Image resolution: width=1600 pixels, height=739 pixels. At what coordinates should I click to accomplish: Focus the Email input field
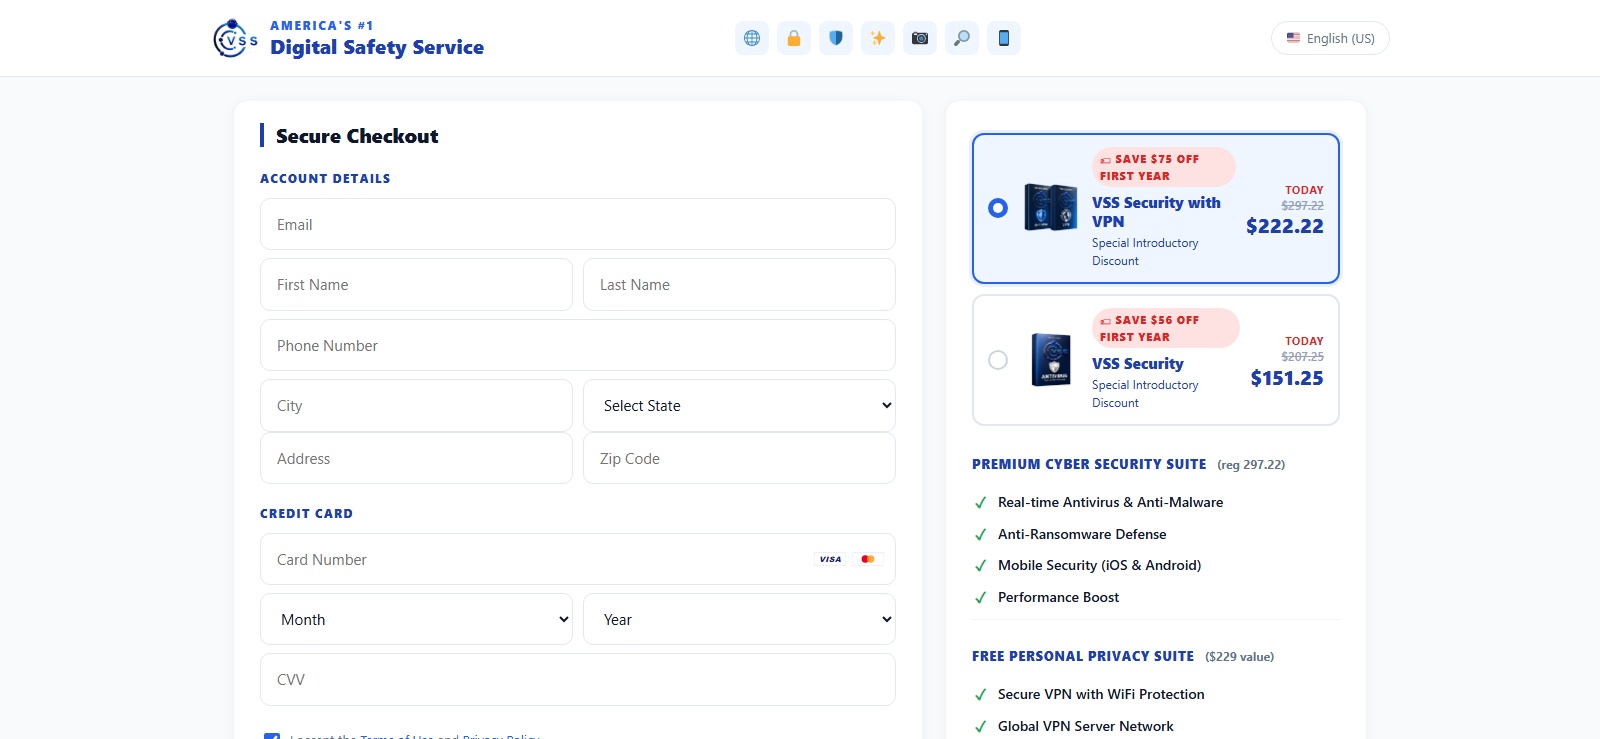point(578,225)
